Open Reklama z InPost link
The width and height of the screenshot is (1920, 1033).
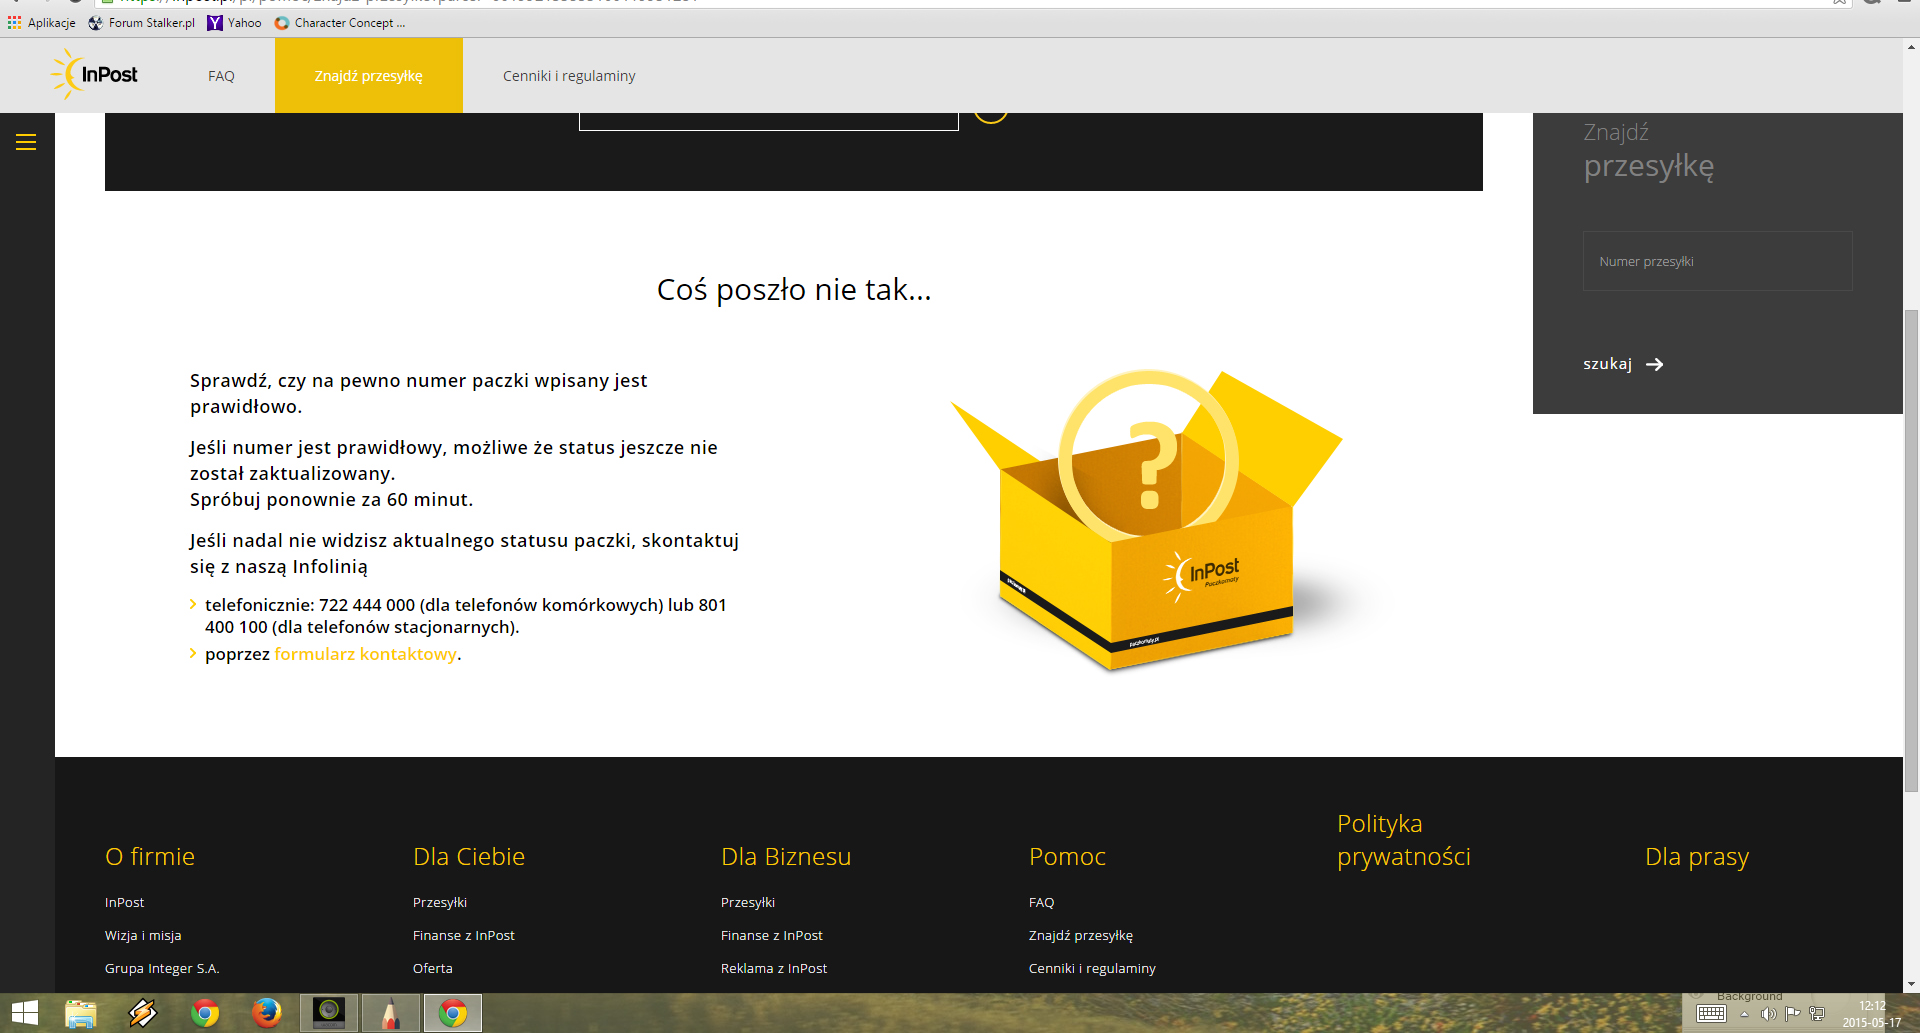coord(774,968)
